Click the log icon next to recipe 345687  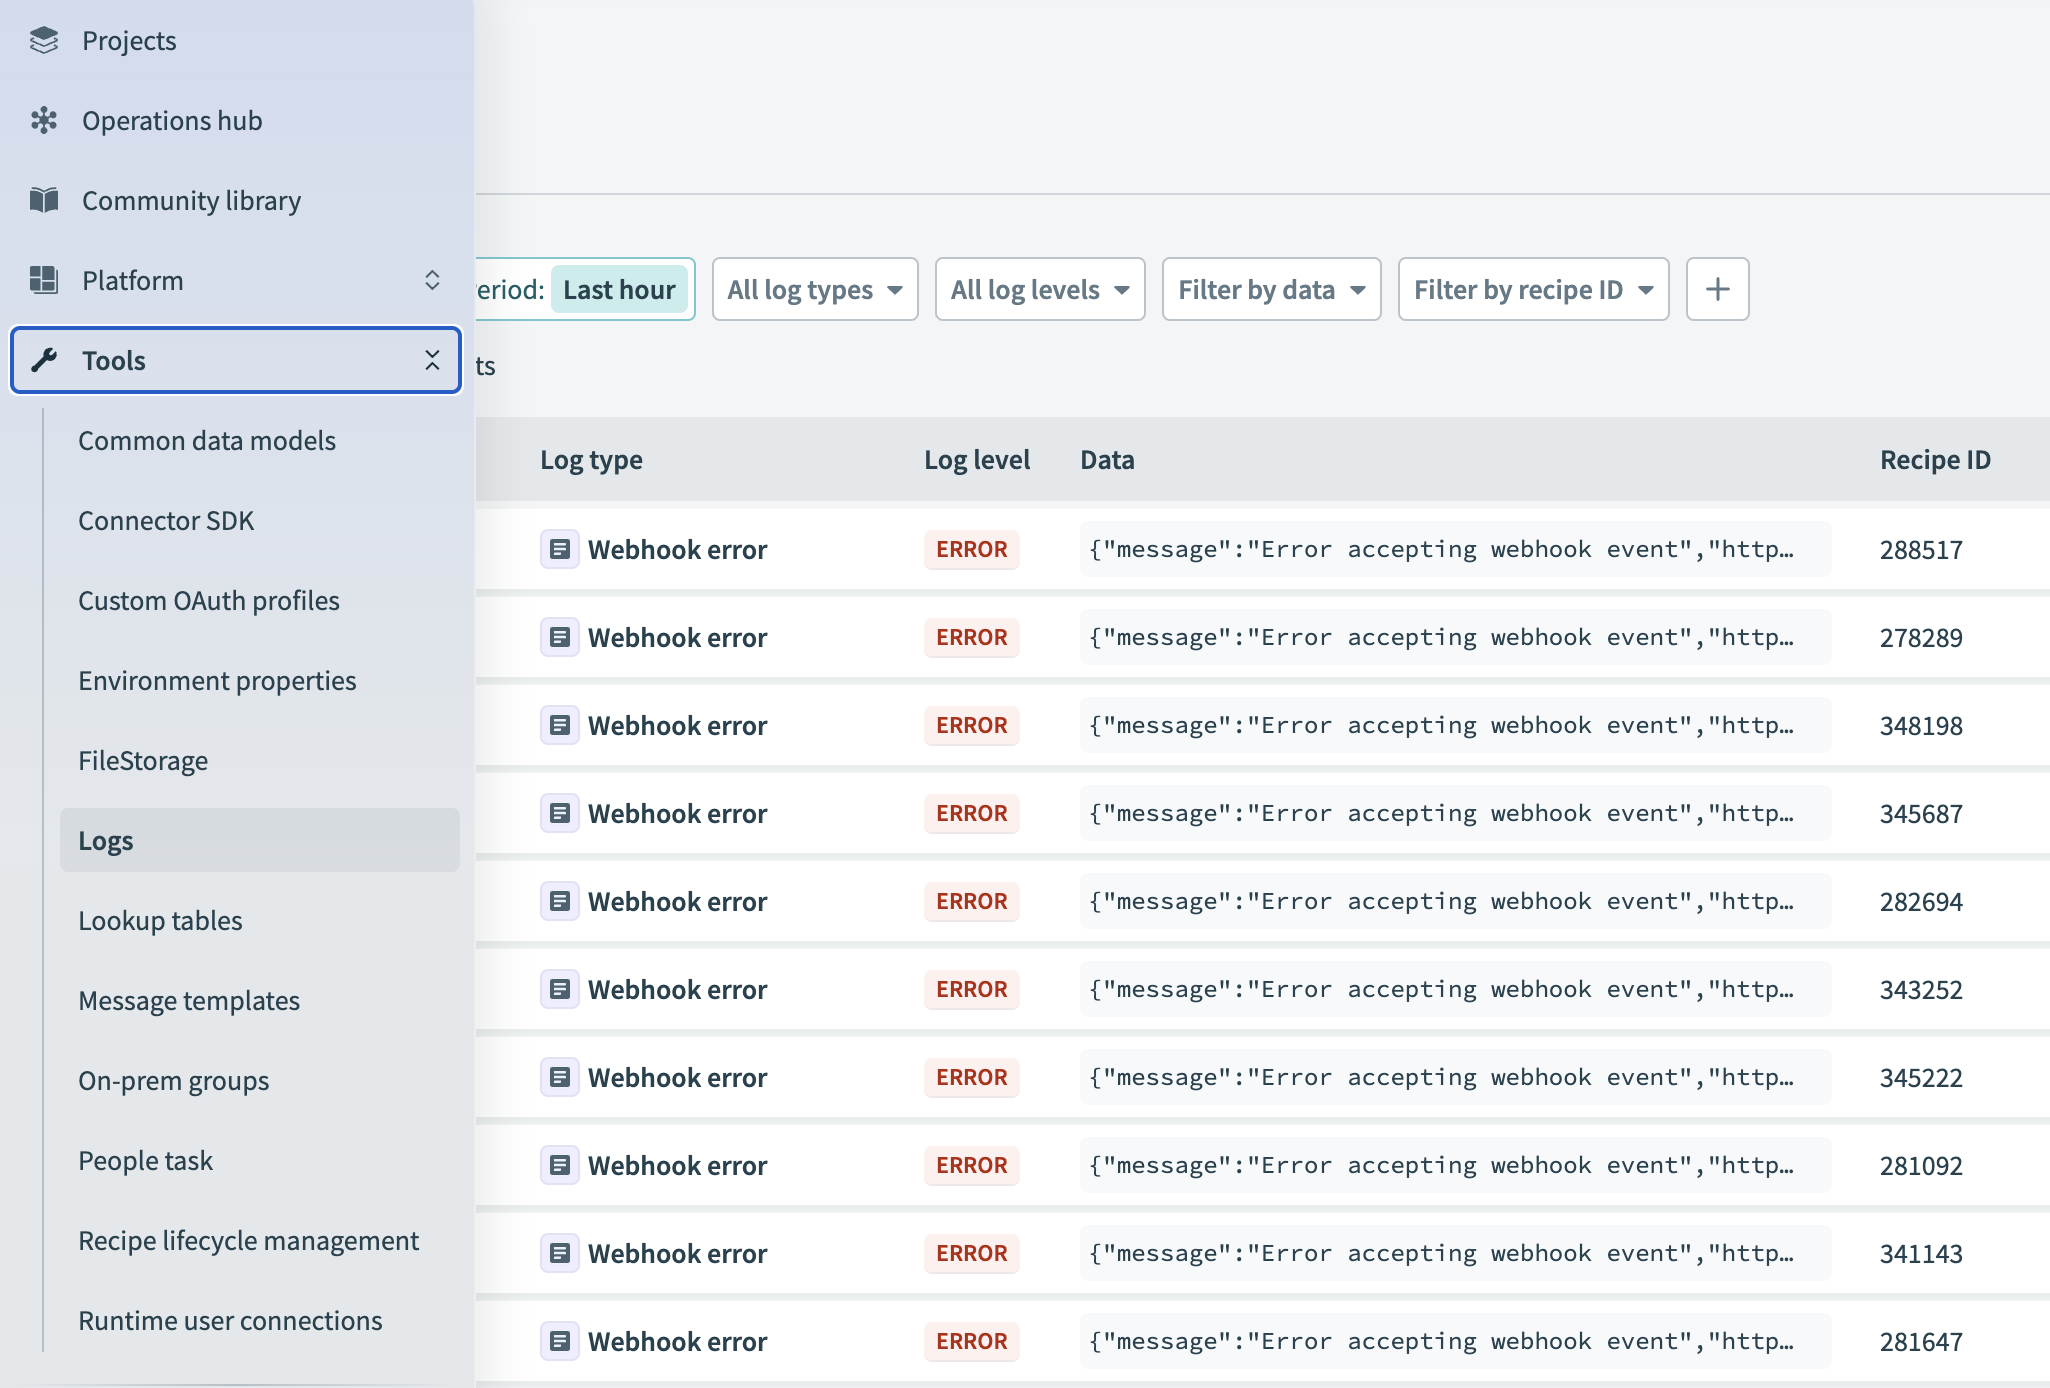[560, 813]
